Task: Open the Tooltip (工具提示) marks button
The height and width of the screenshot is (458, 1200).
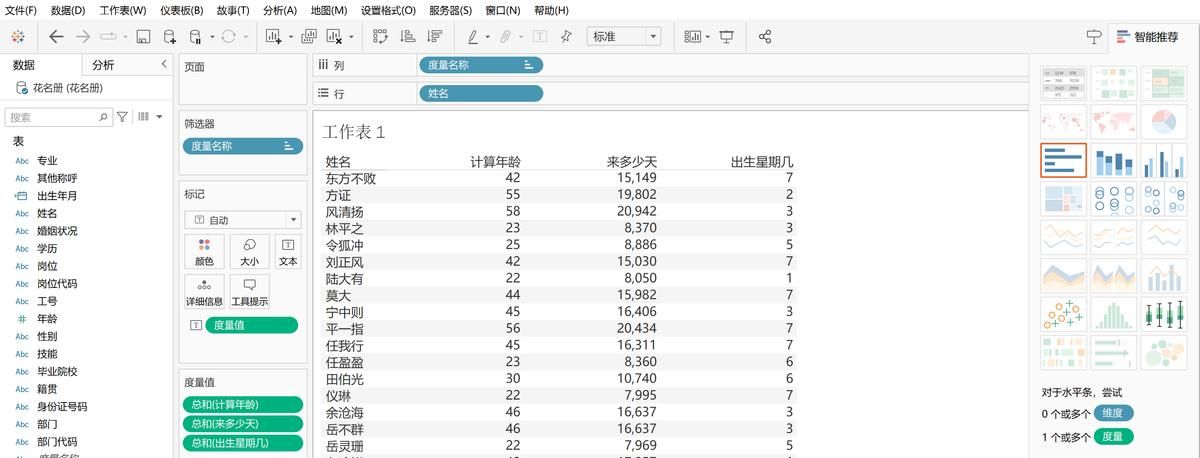Action: click(249, 293)
